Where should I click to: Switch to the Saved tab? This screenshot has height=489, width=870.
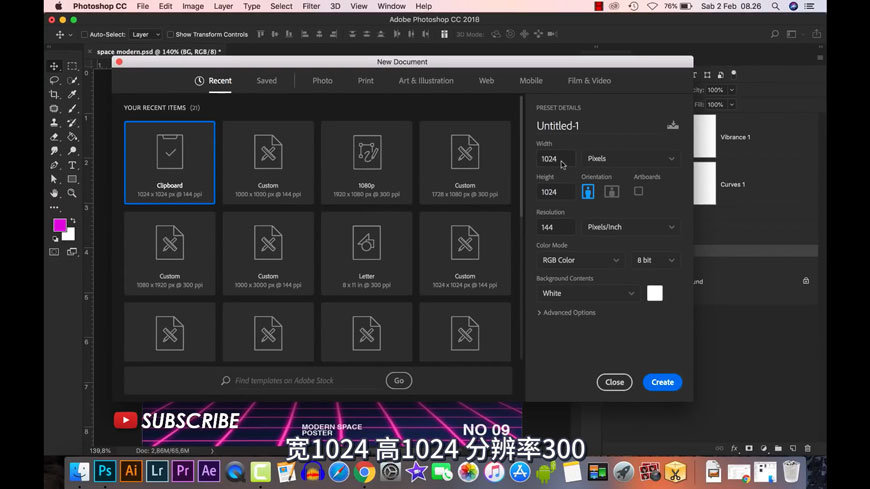(x=266, y=80)
